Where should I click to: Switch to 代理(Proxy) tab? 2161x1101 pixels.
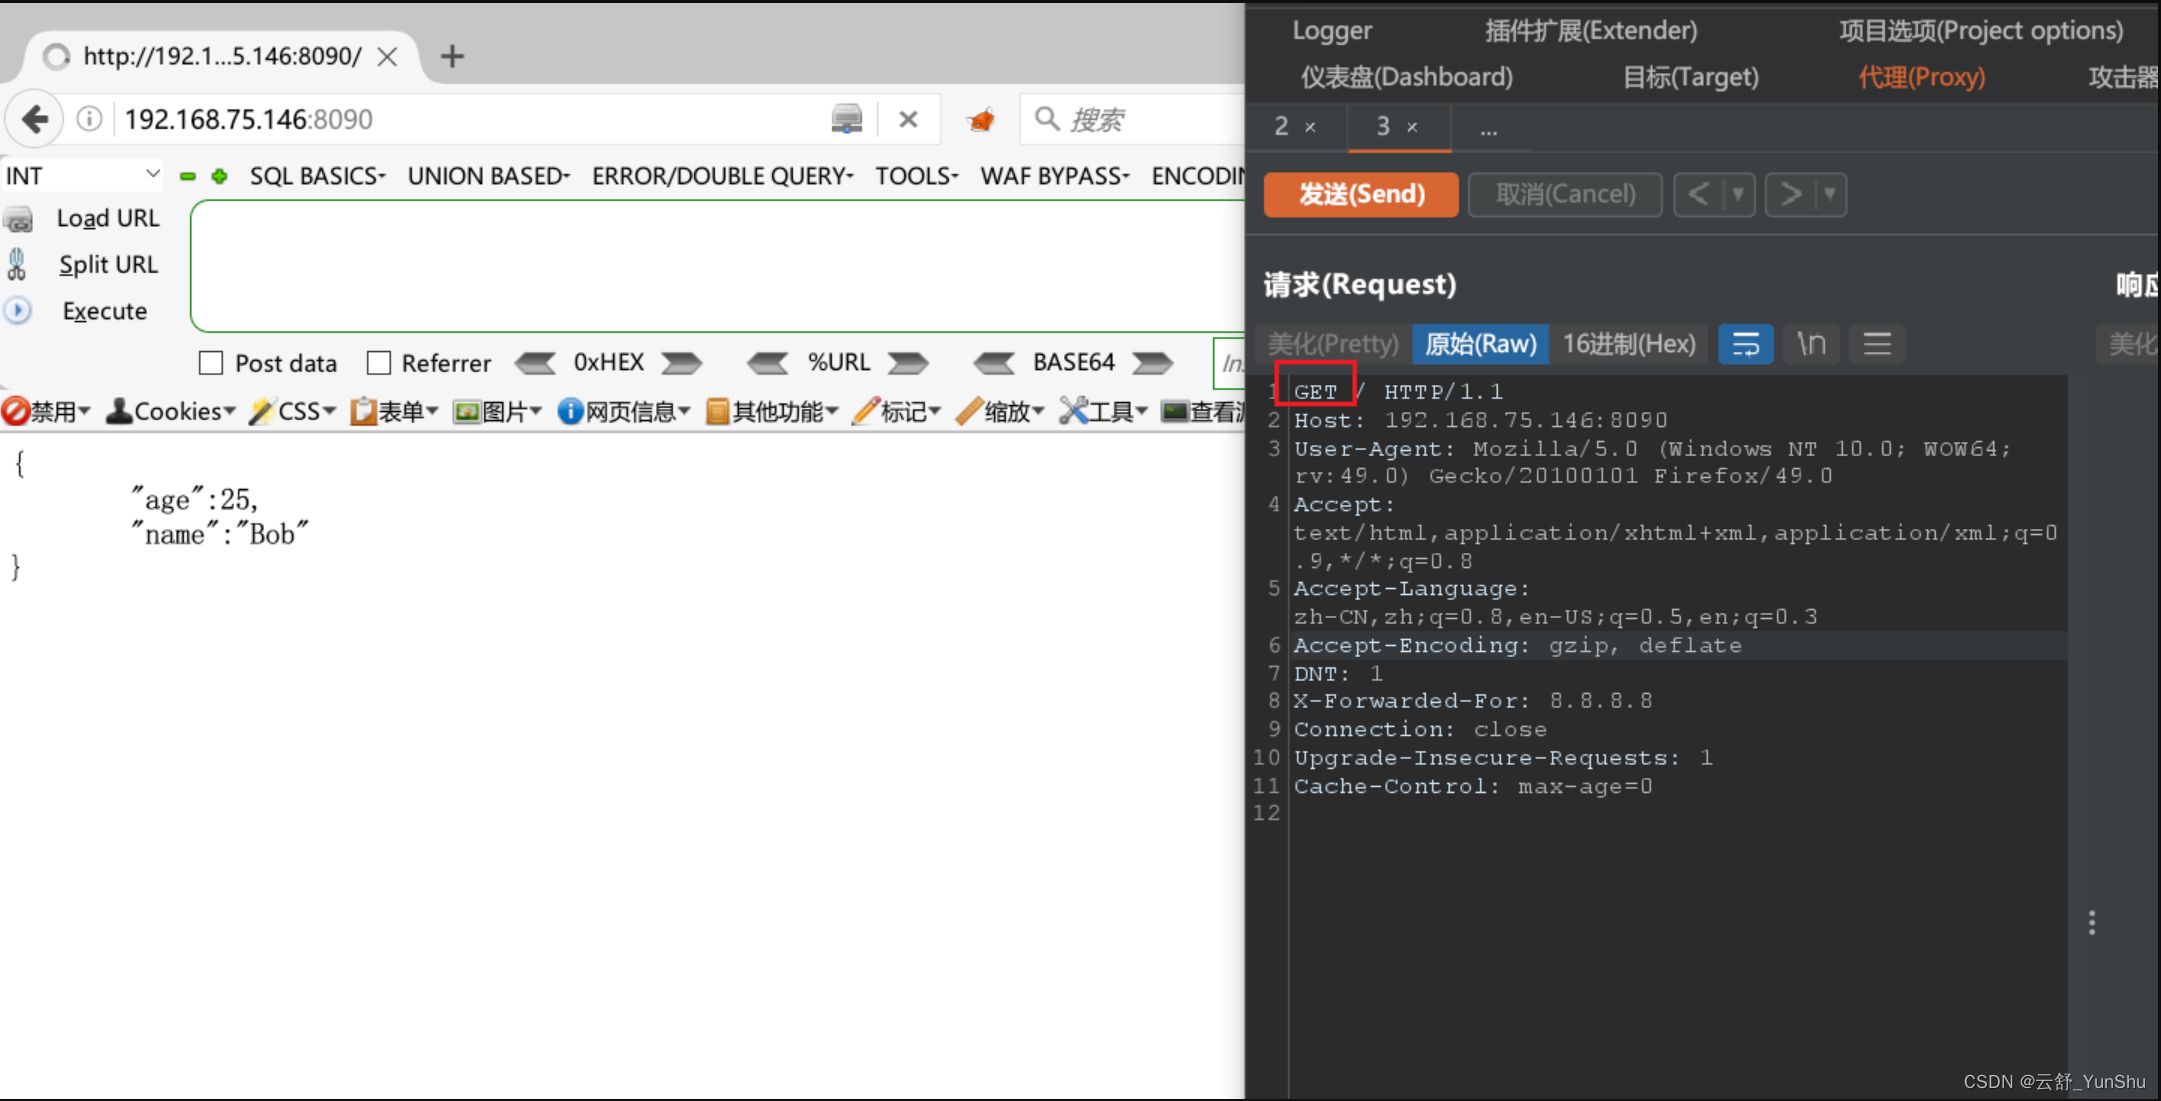tap(1922, 77)
